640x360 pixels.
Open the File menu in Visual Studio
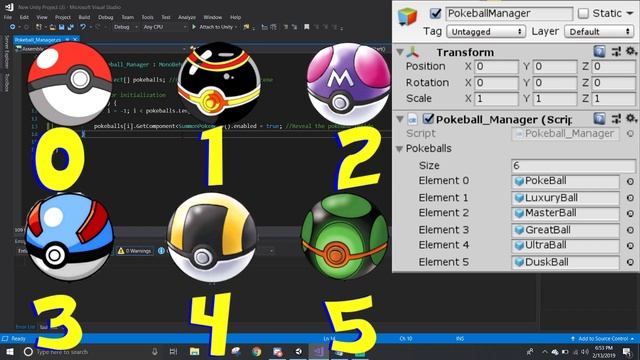pyautogui.click(x=8, y=17)
